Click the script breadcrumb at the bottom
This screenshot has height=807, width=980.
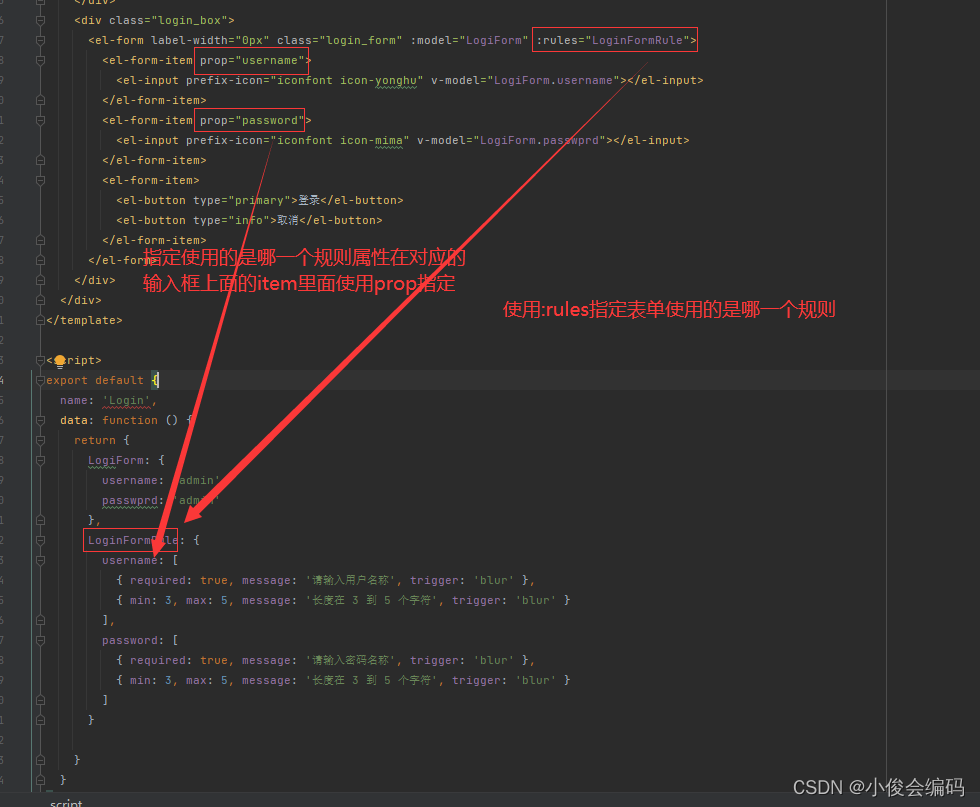(65, 802)
